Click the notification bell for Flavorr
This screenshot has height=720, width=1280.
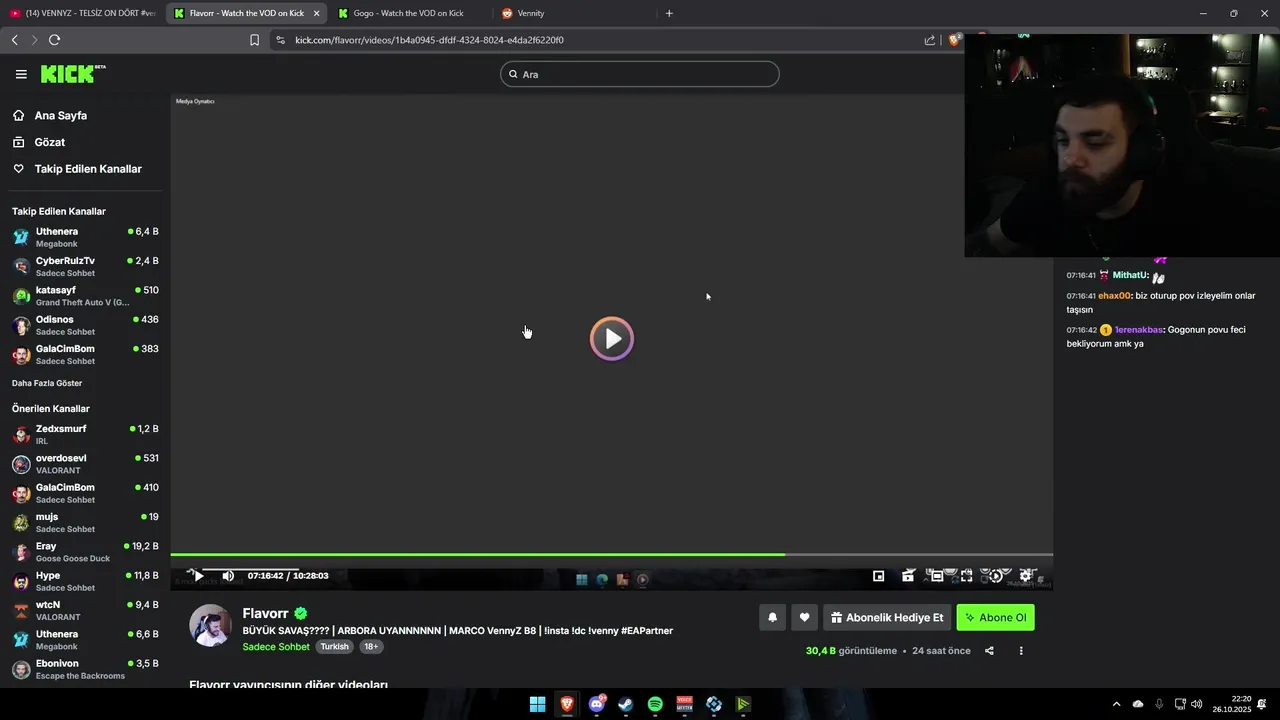[772, 618]
